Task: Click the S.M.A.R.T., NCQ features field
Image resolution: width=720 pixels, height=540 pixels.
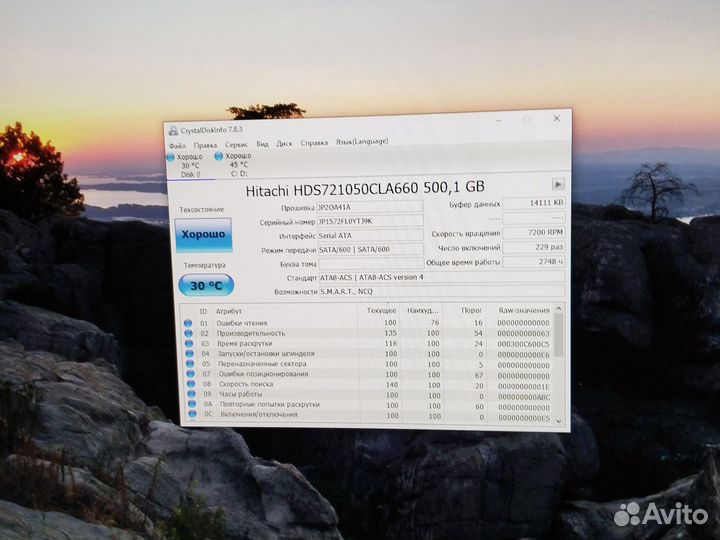Action: (x=442, y=291)
